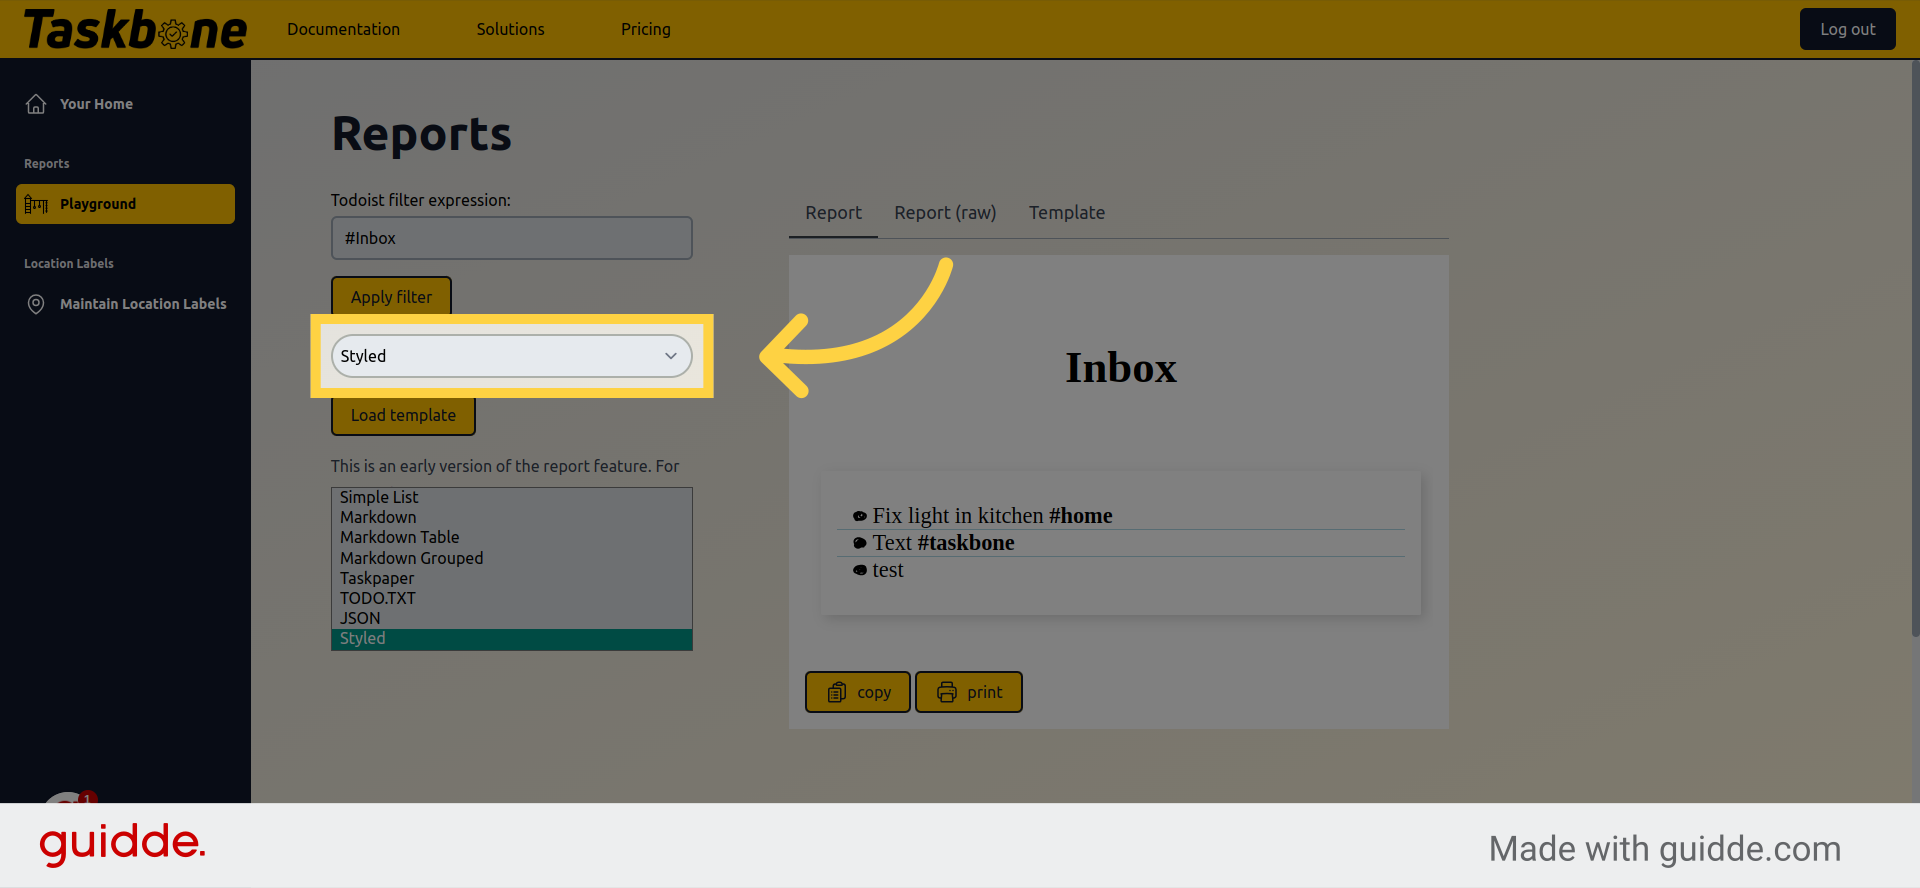The width and height of the screenshot is (1920, 888).
Task: Open Solutions menu
Action: pyautogui.click(x=510, y=29)
